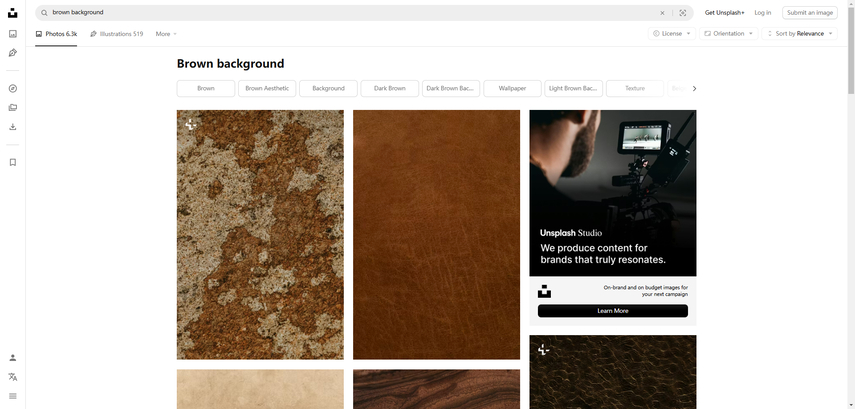Open the rusty rock texture photo
This screenshot has width=855, height=409.
tap(260, 234)
